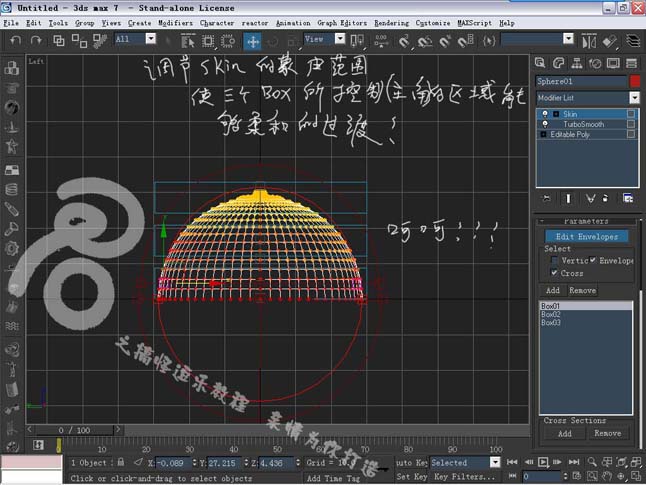Click box at right of Editable Poly row
646x485 pixels.
[631, 134]
